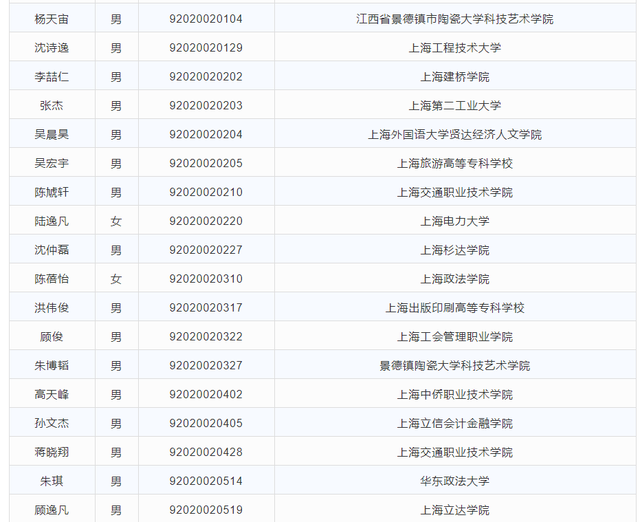Click the 男 cell in 张杰's row
The image size is (640, 522).
click(x=116, y=106)
